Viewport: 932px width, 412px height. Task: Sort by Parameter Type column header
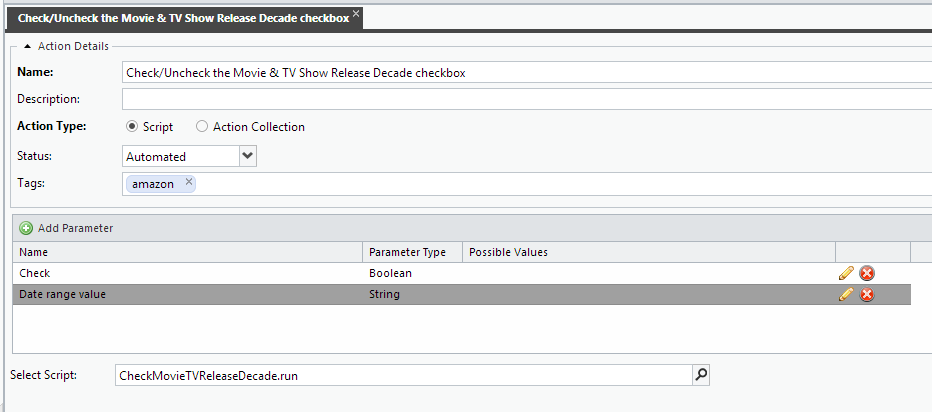(408, 252)
